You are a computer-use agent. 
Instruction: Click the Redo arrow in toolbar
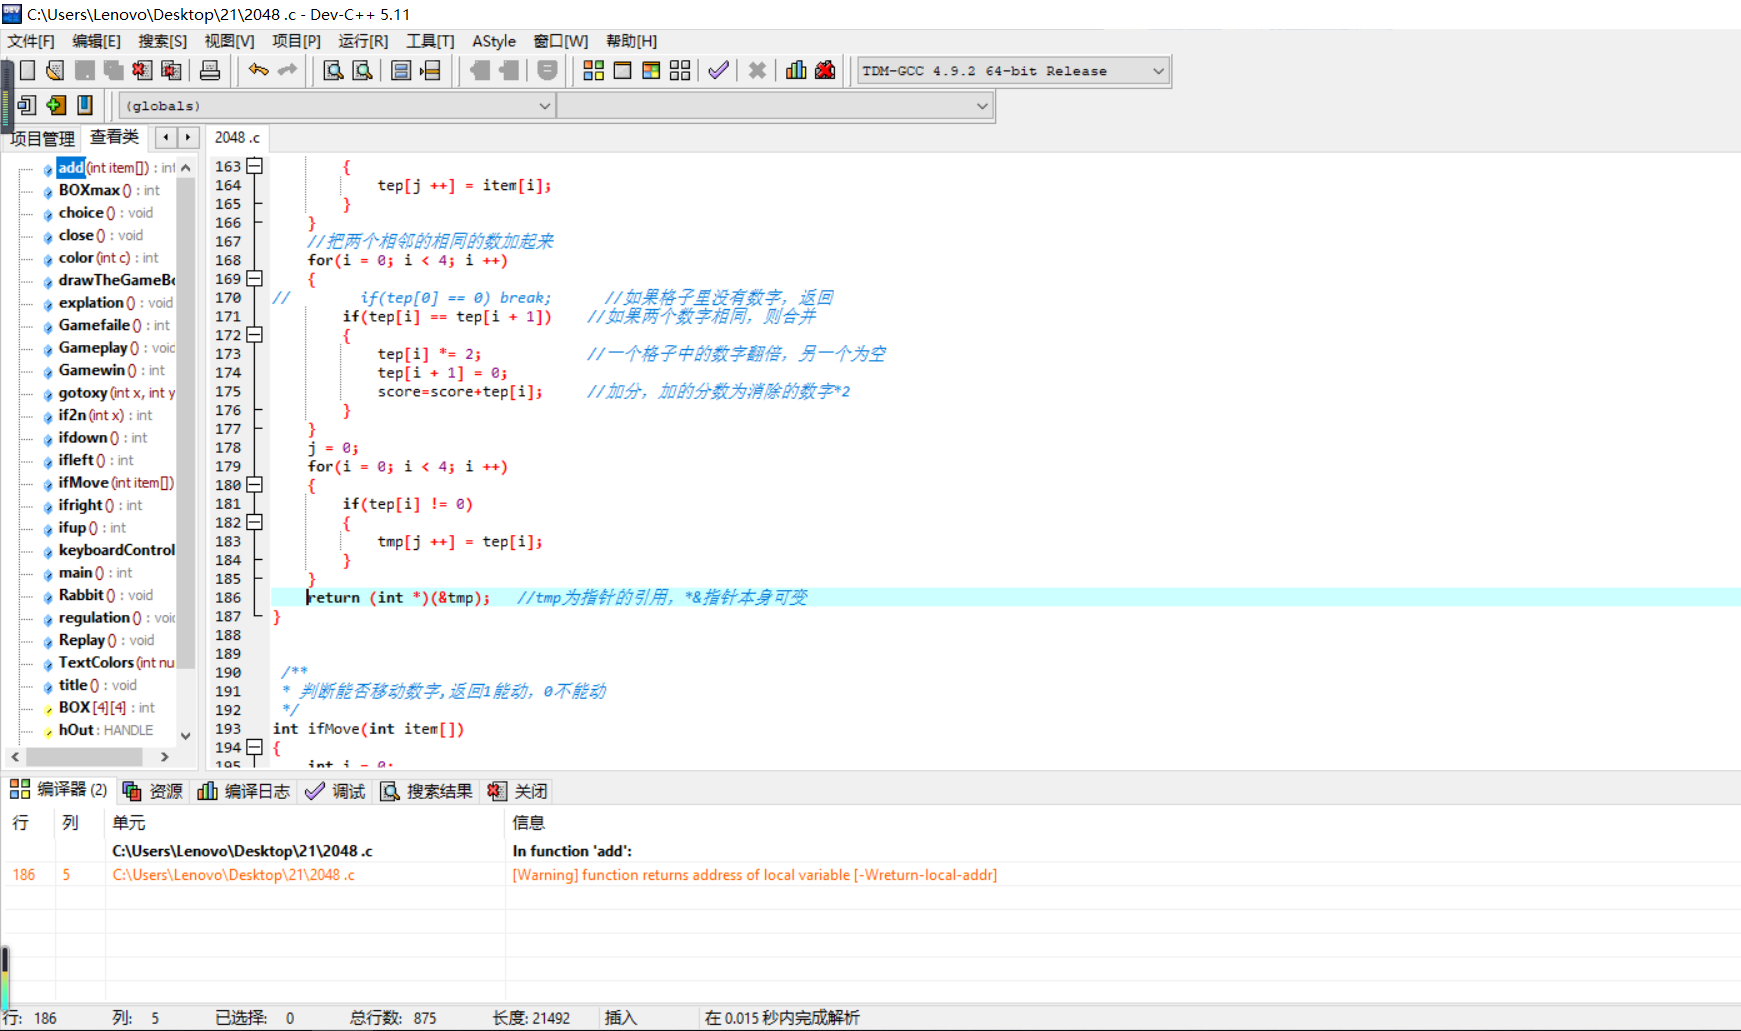click(x=287, y=70)
